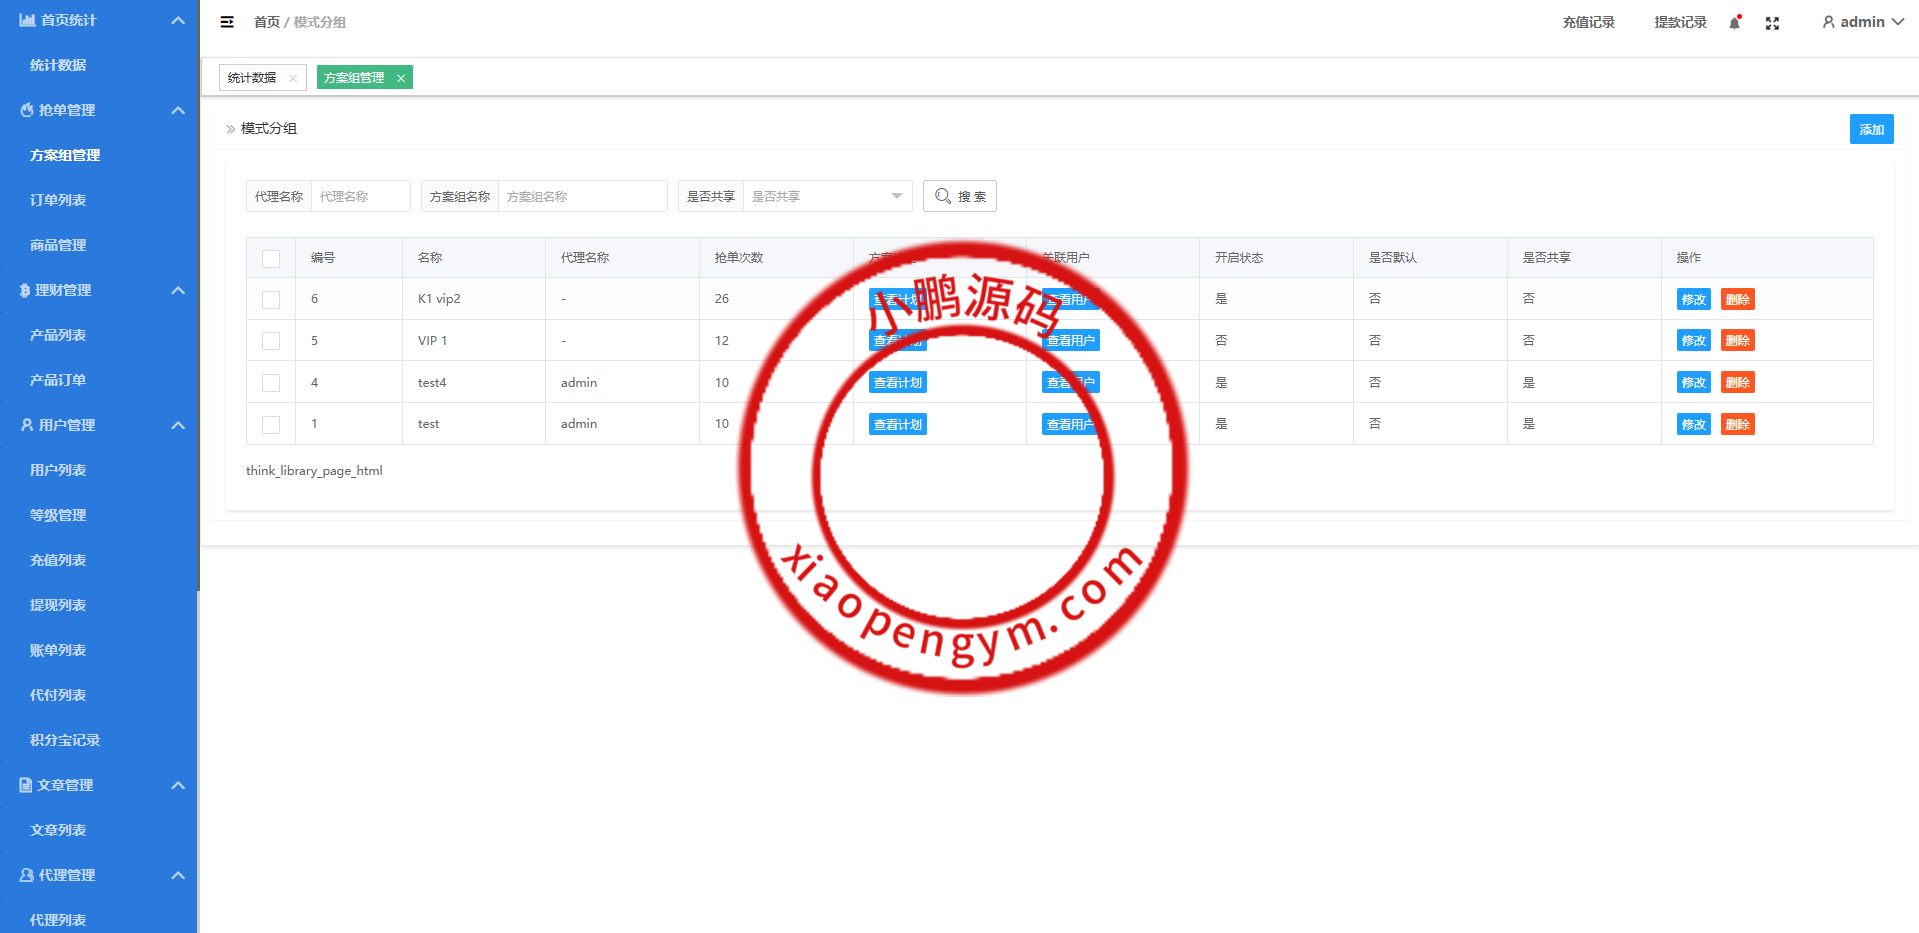Expand the admin user menu
This screenshot has width=1919, height=933.
1862,22
